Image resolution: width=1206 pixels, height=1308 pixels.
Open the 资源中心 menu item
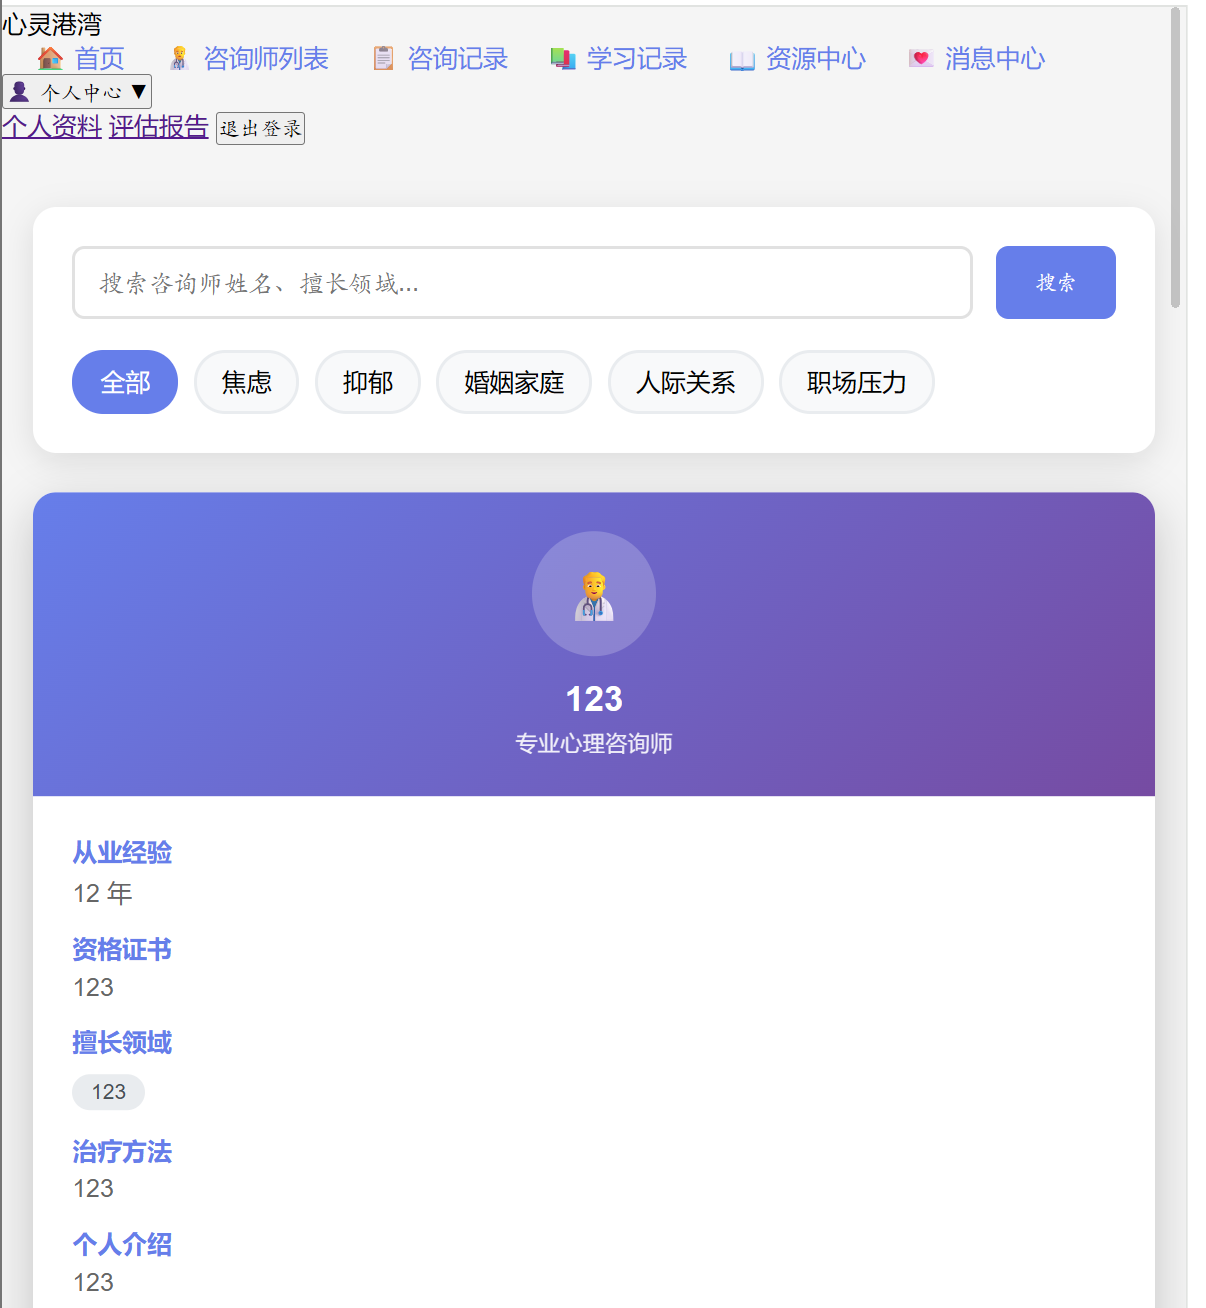(816, 60)
